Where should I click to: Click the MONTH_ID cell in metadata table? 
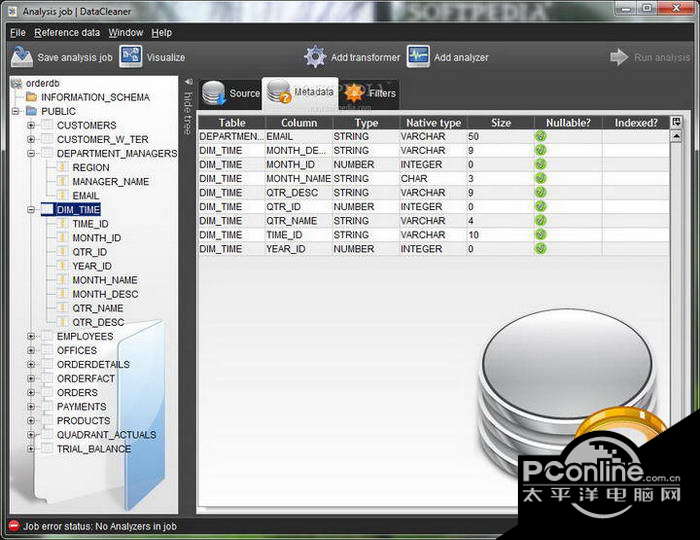click(x=299, y=164)
